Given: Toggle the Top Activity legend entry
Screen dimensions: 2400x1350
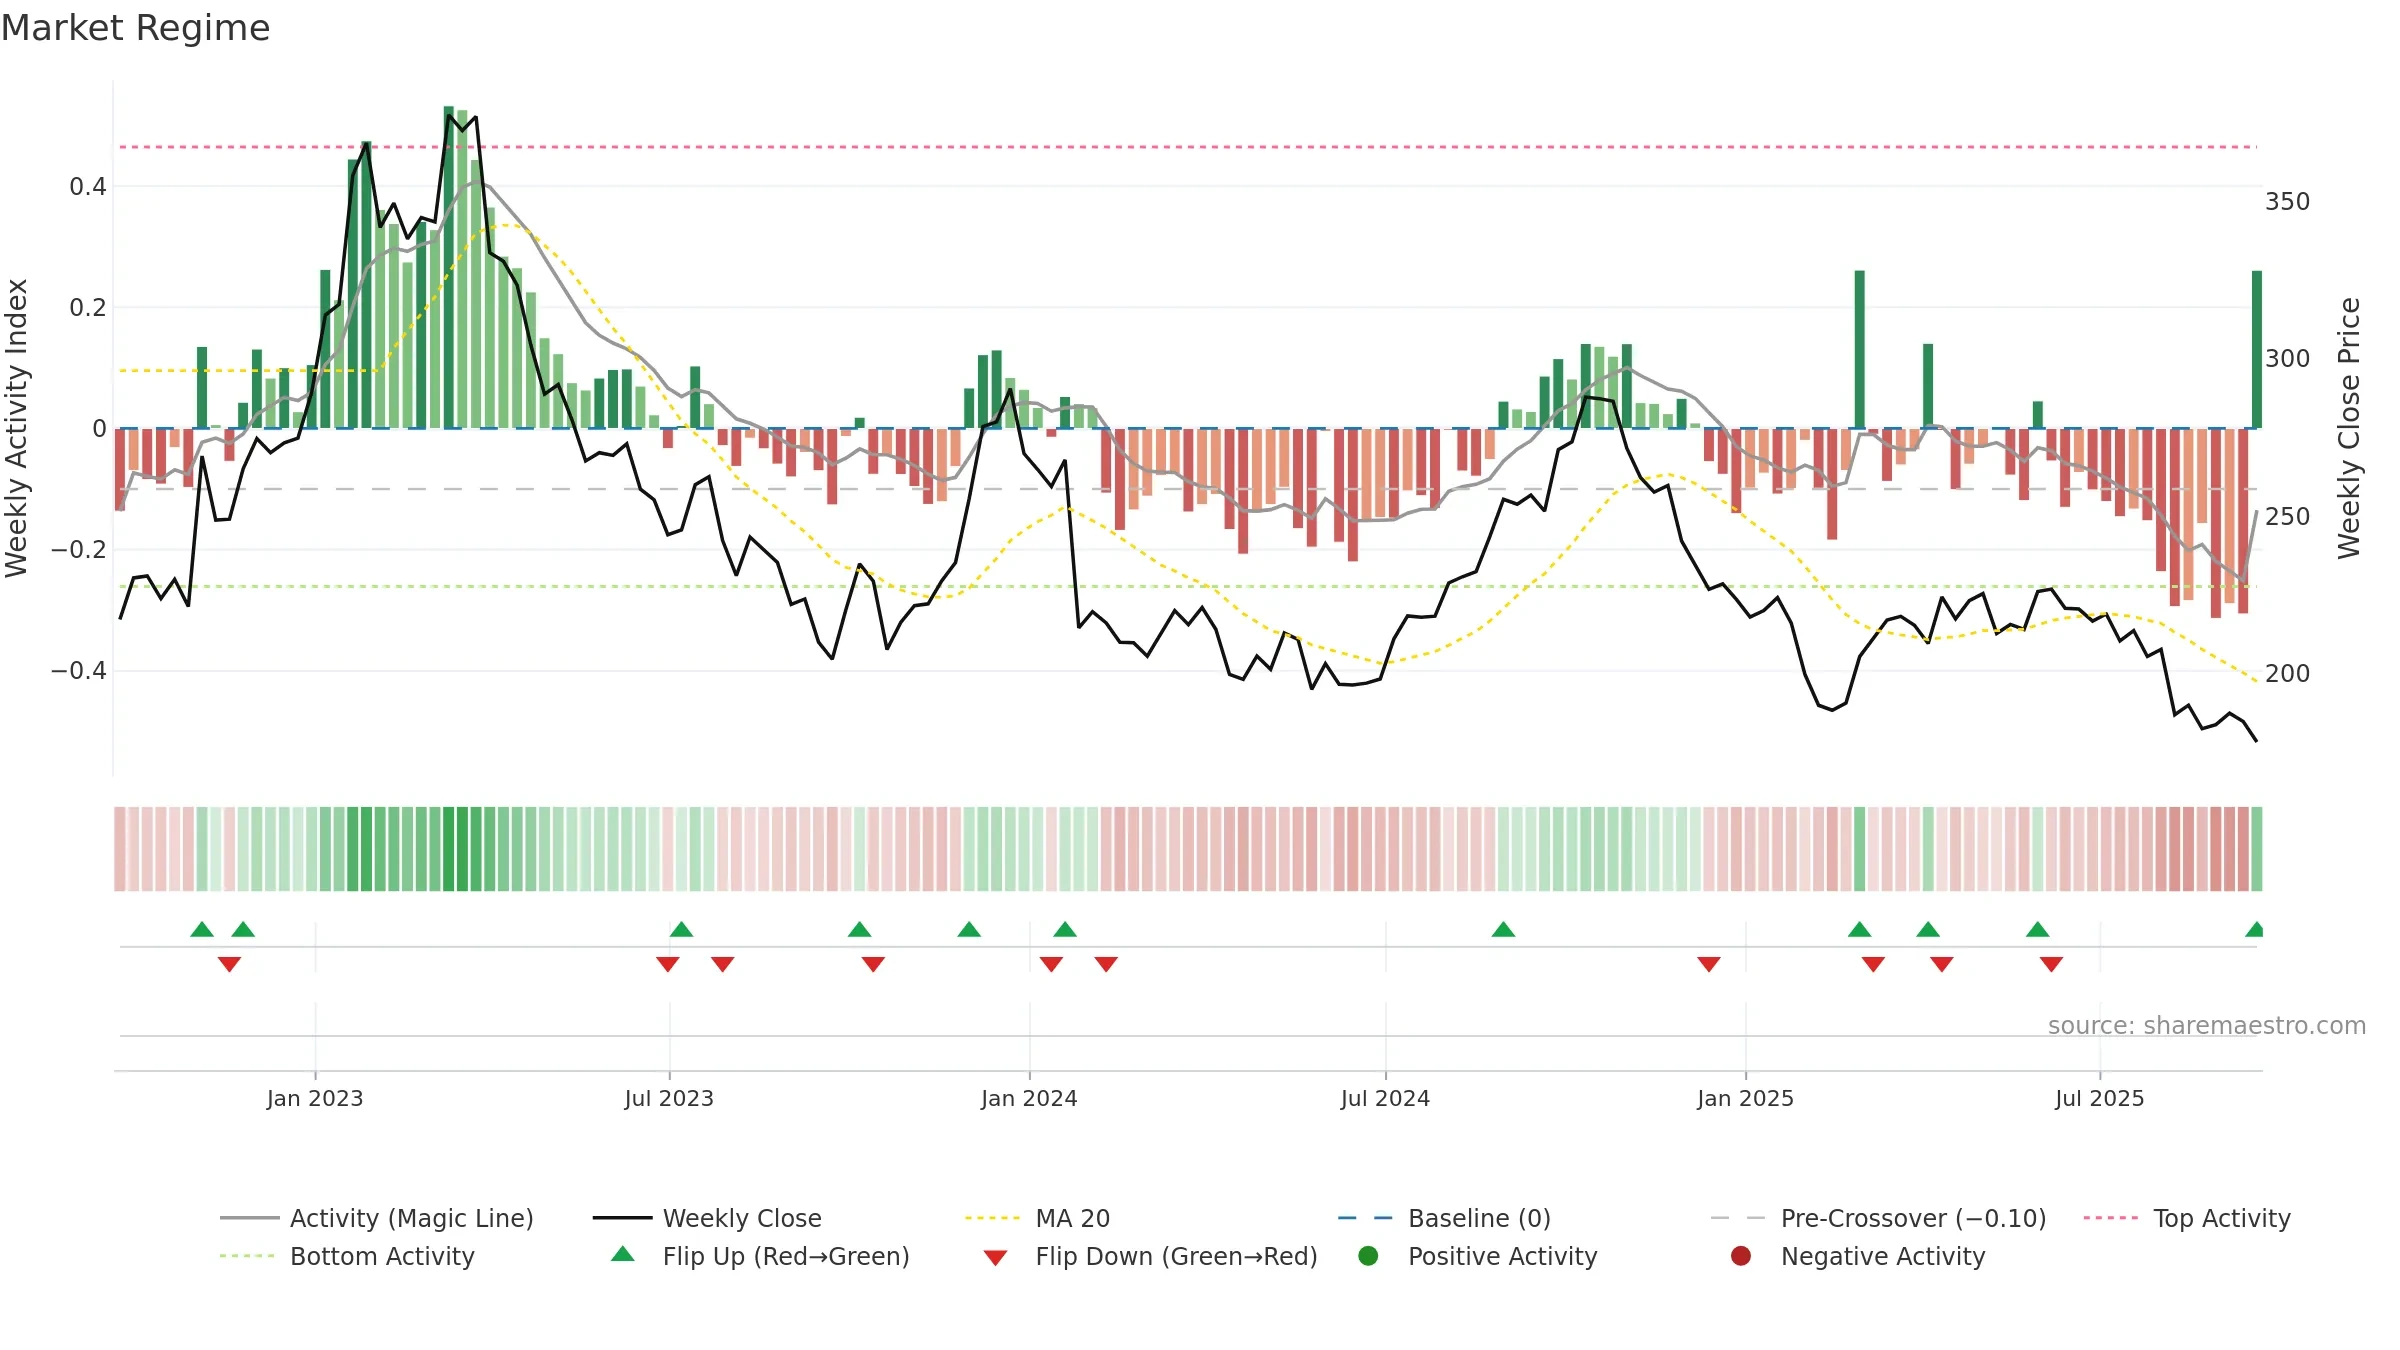Looking at the screenshot, I should coord(2187,1218).
